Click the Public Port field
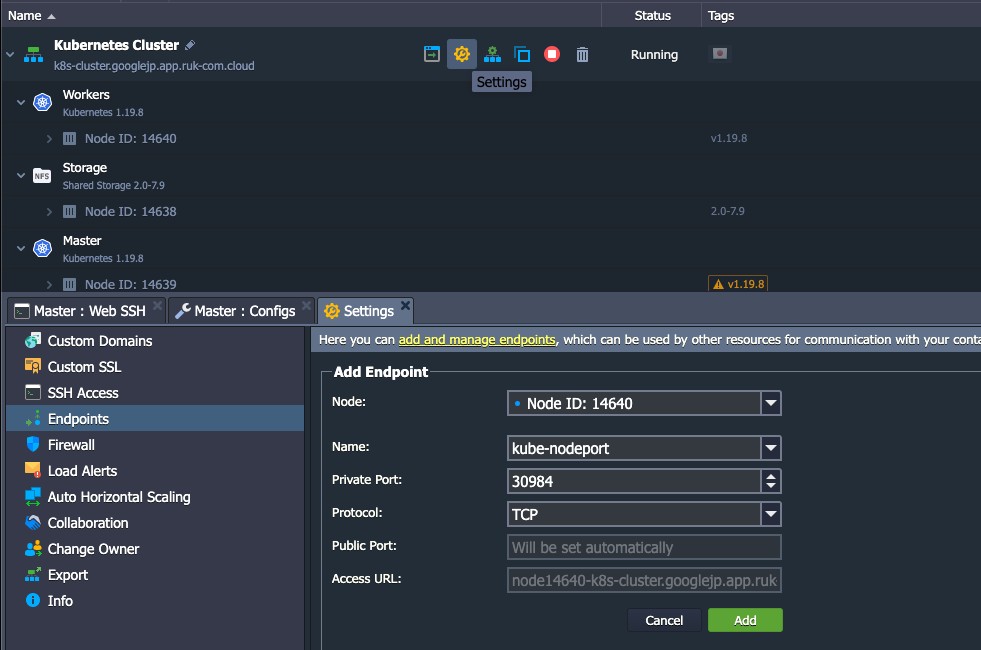The width and height of the screenshot is (981, 650). point(644,547)
